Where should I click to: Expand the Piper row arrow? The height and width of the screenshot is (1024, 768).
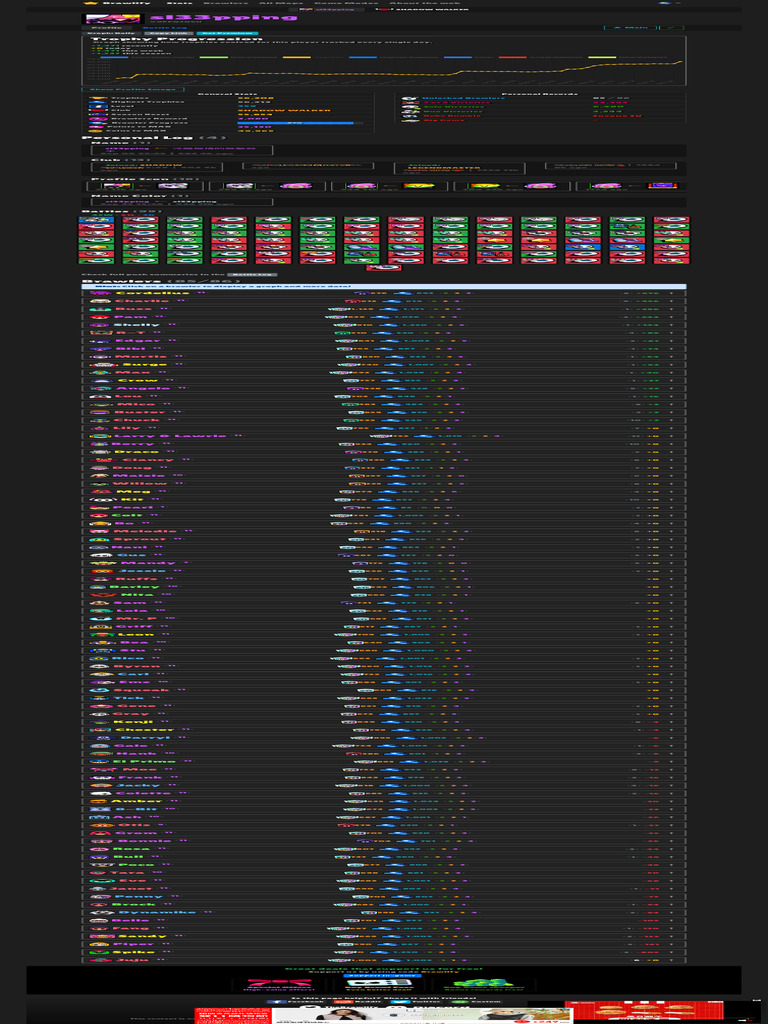click(x=671, y=944)
